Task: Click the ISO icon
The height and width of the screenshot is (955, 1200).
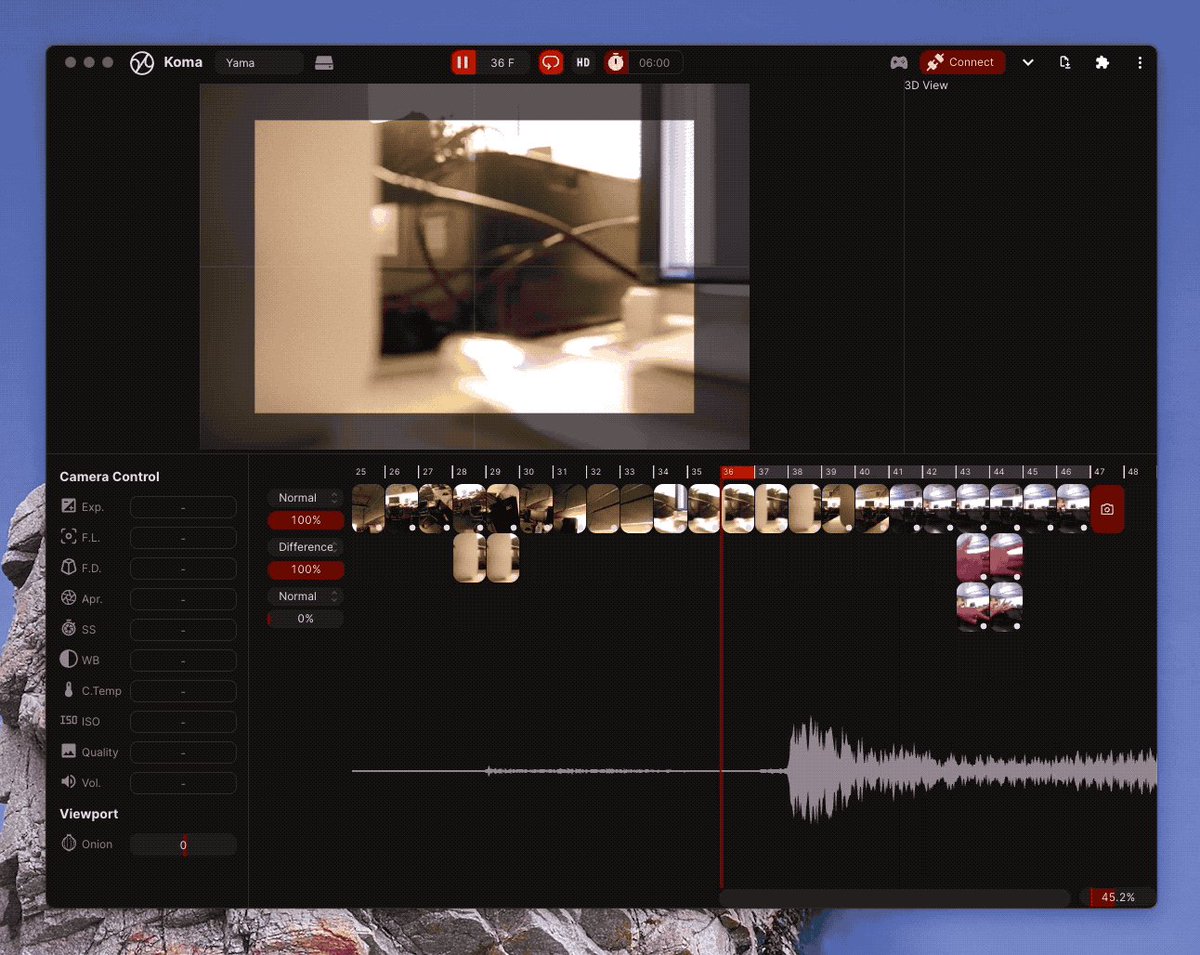Action: [x=69, y=721]
